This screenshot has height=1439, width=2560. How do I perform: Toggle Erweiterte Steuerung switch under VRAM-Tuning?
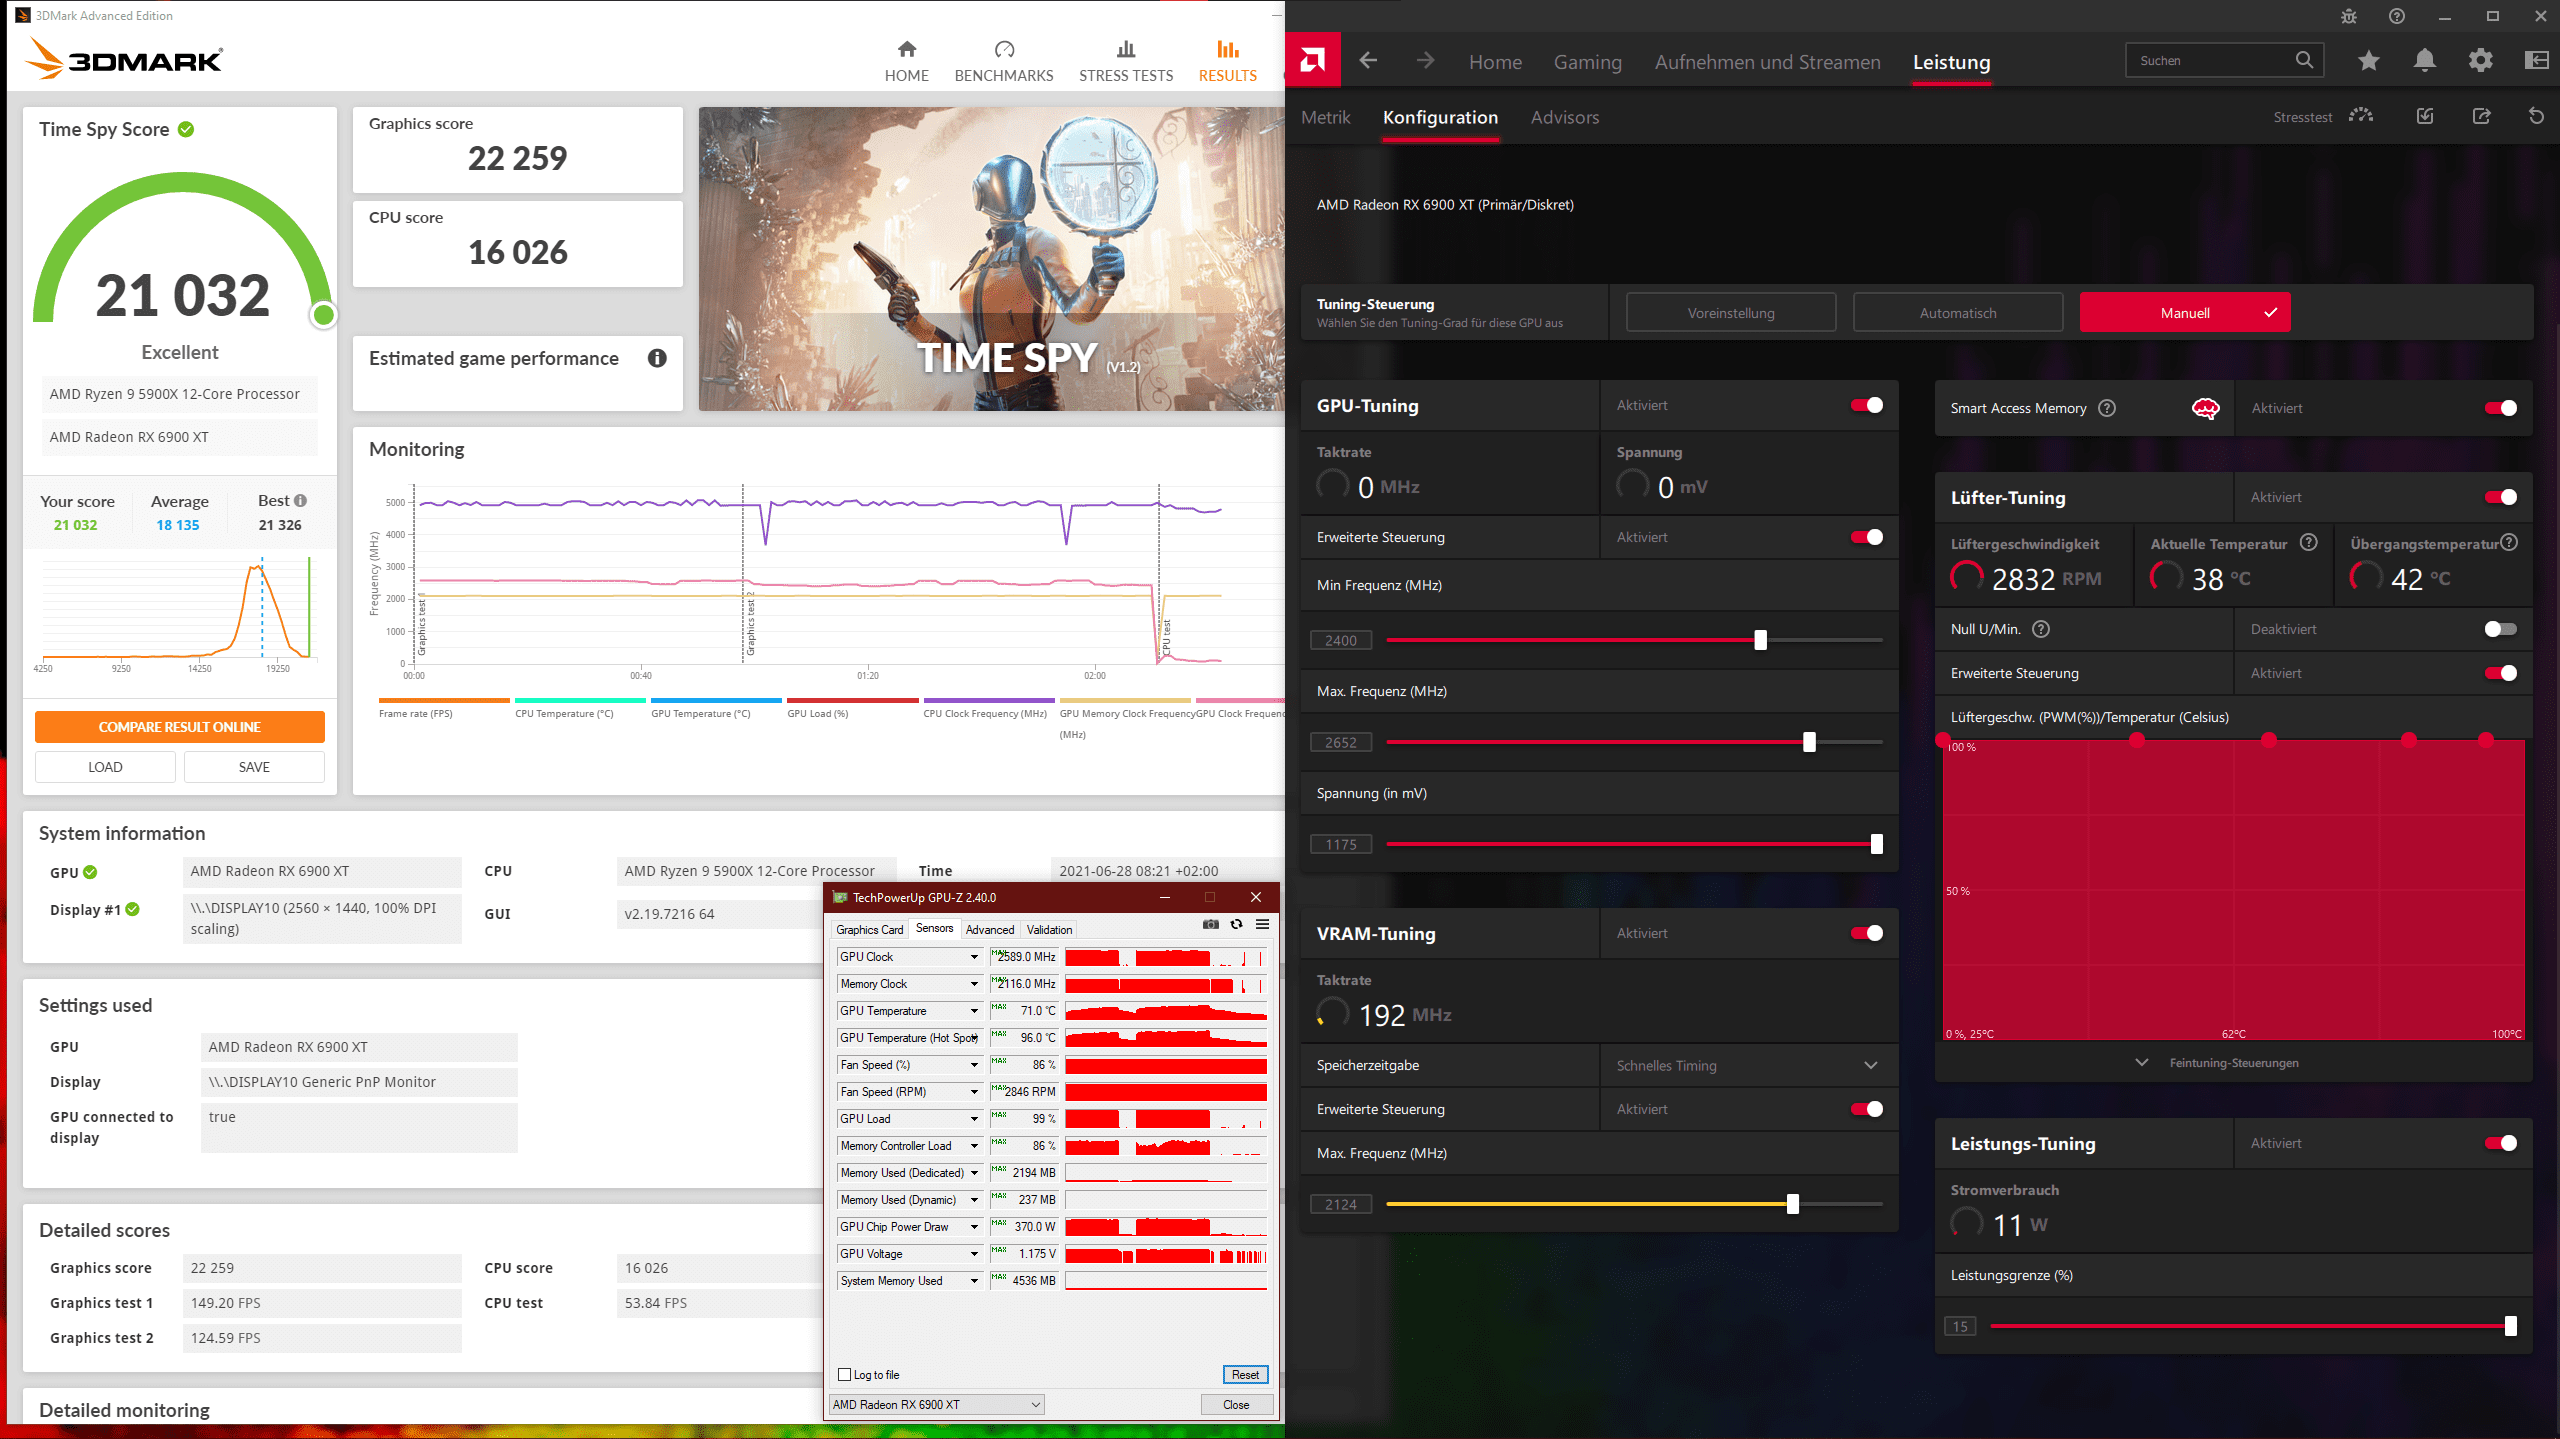click(x=1866, y=1109)
